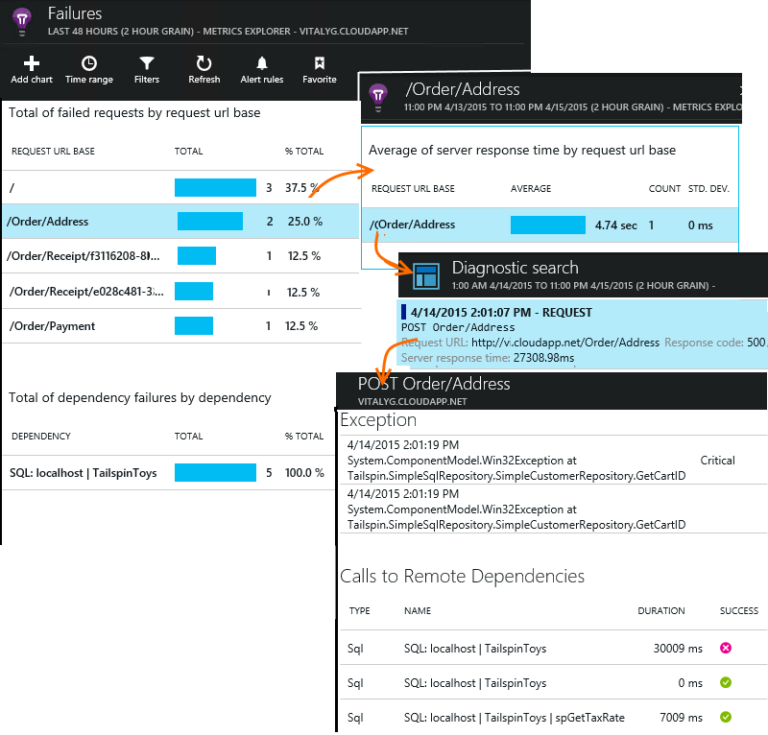Open the SQL call with 30009 ms duration

(x=553, y=648)
